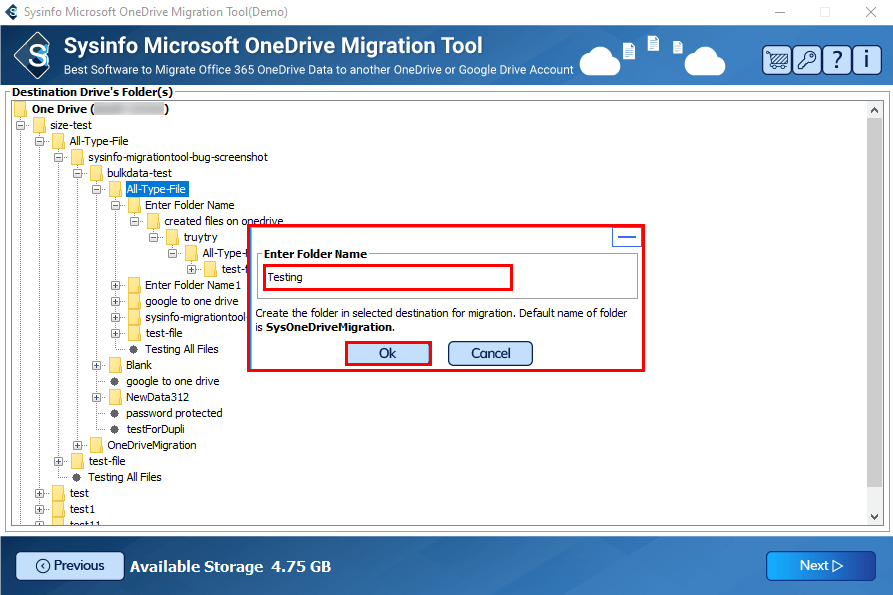Open the info about icon
893x595 pixels.
[866, 60]
